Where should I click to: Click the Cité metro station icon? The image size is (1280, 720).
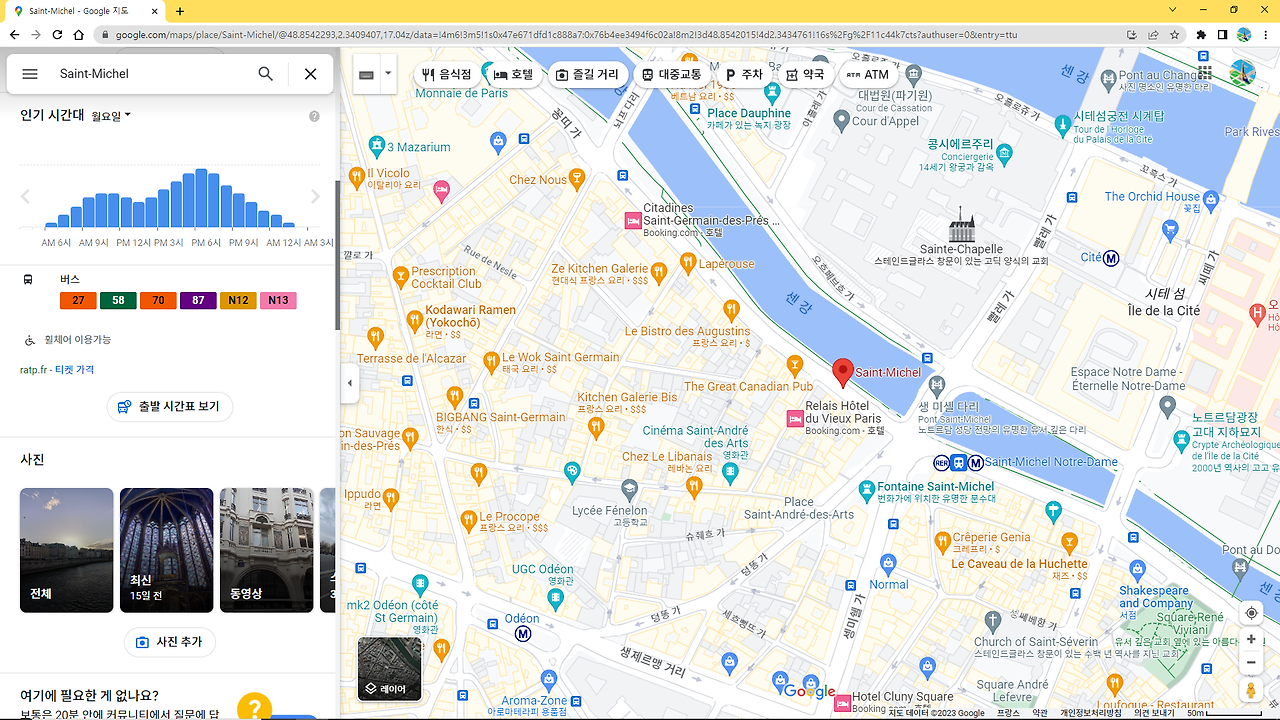[1111, 257]
